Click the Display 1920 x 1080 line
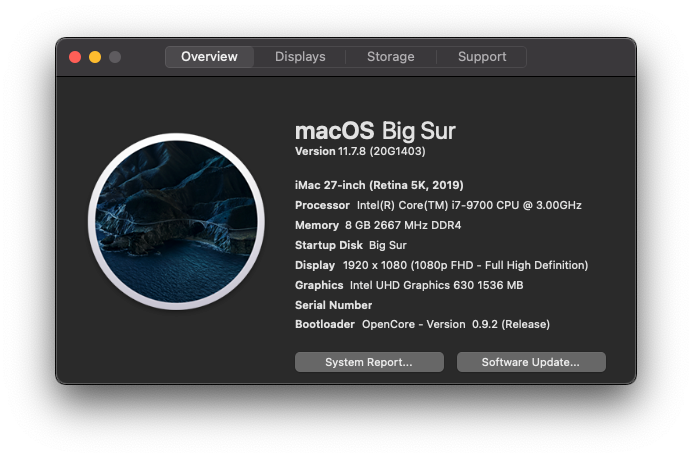The width and height of the screenshot is (692, 458). (441, 265)
